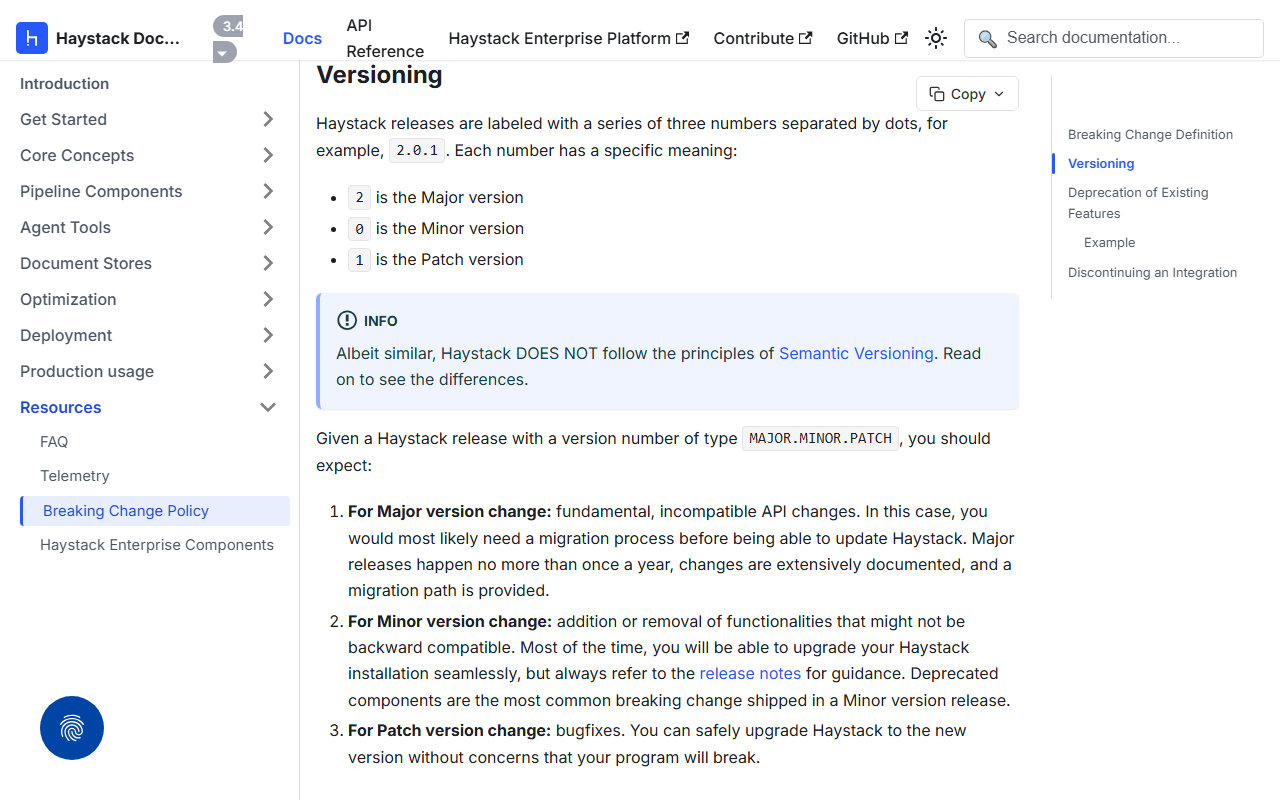This screenshot has width=1280, height=800.
Task: Select Breaking Change Policy in sidebar
Action: tap(155, 511)
